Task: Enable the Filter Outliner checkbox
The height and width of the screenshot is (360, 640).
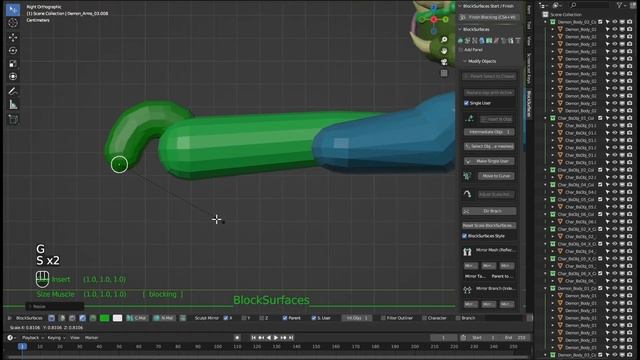Action: click(x=383, y=318)
